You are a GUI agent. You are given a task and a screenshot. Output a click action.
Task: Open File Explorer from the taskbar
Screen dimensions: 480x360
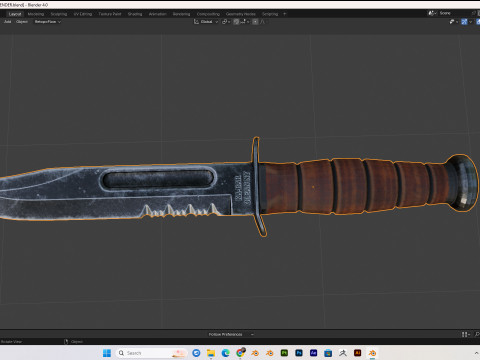point(211,353)
